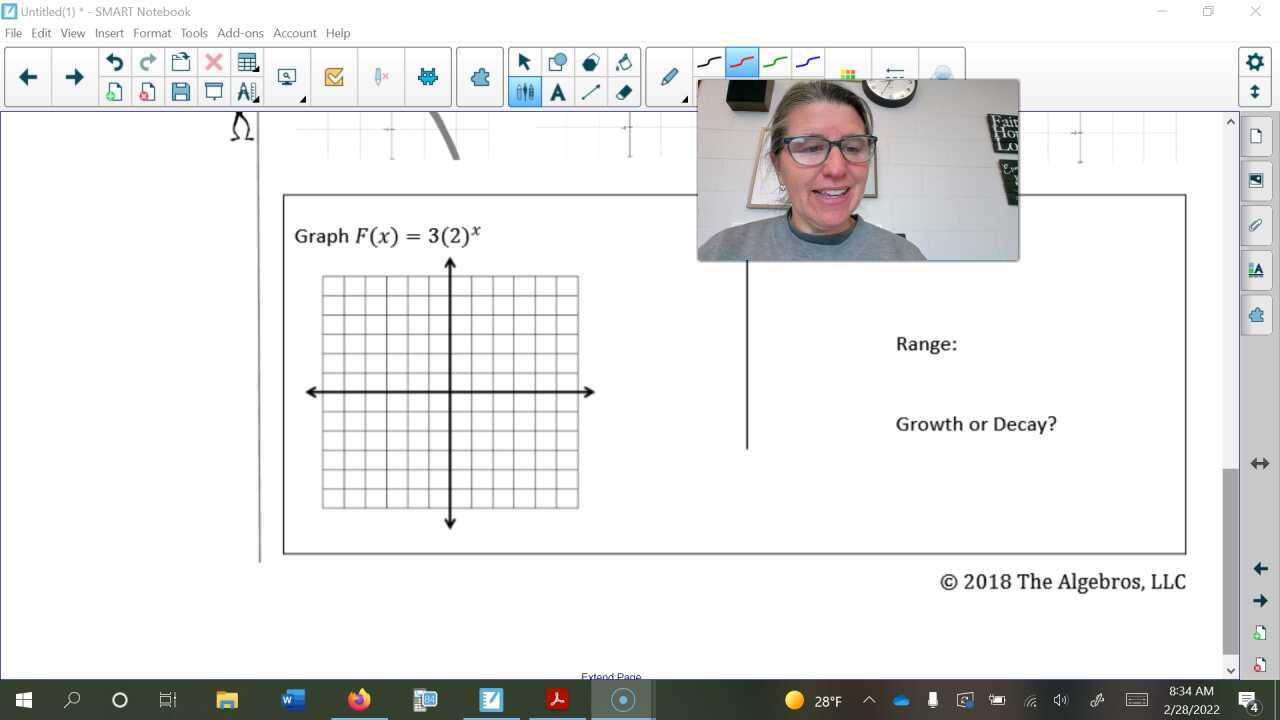1280x720 pixels.
Task: Click the Extend Page link
Action: click(x=611, y=677)
